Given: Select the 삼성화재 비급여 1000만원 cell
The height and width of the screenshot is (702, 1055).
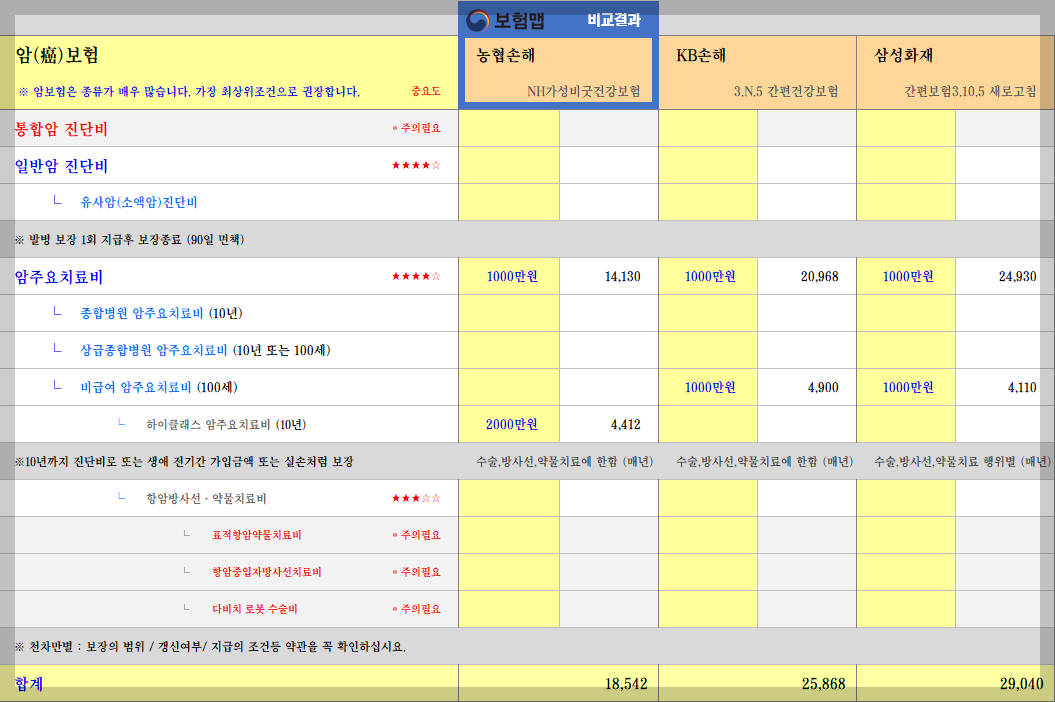Looking at the screenshot, I should pos(906,387).
